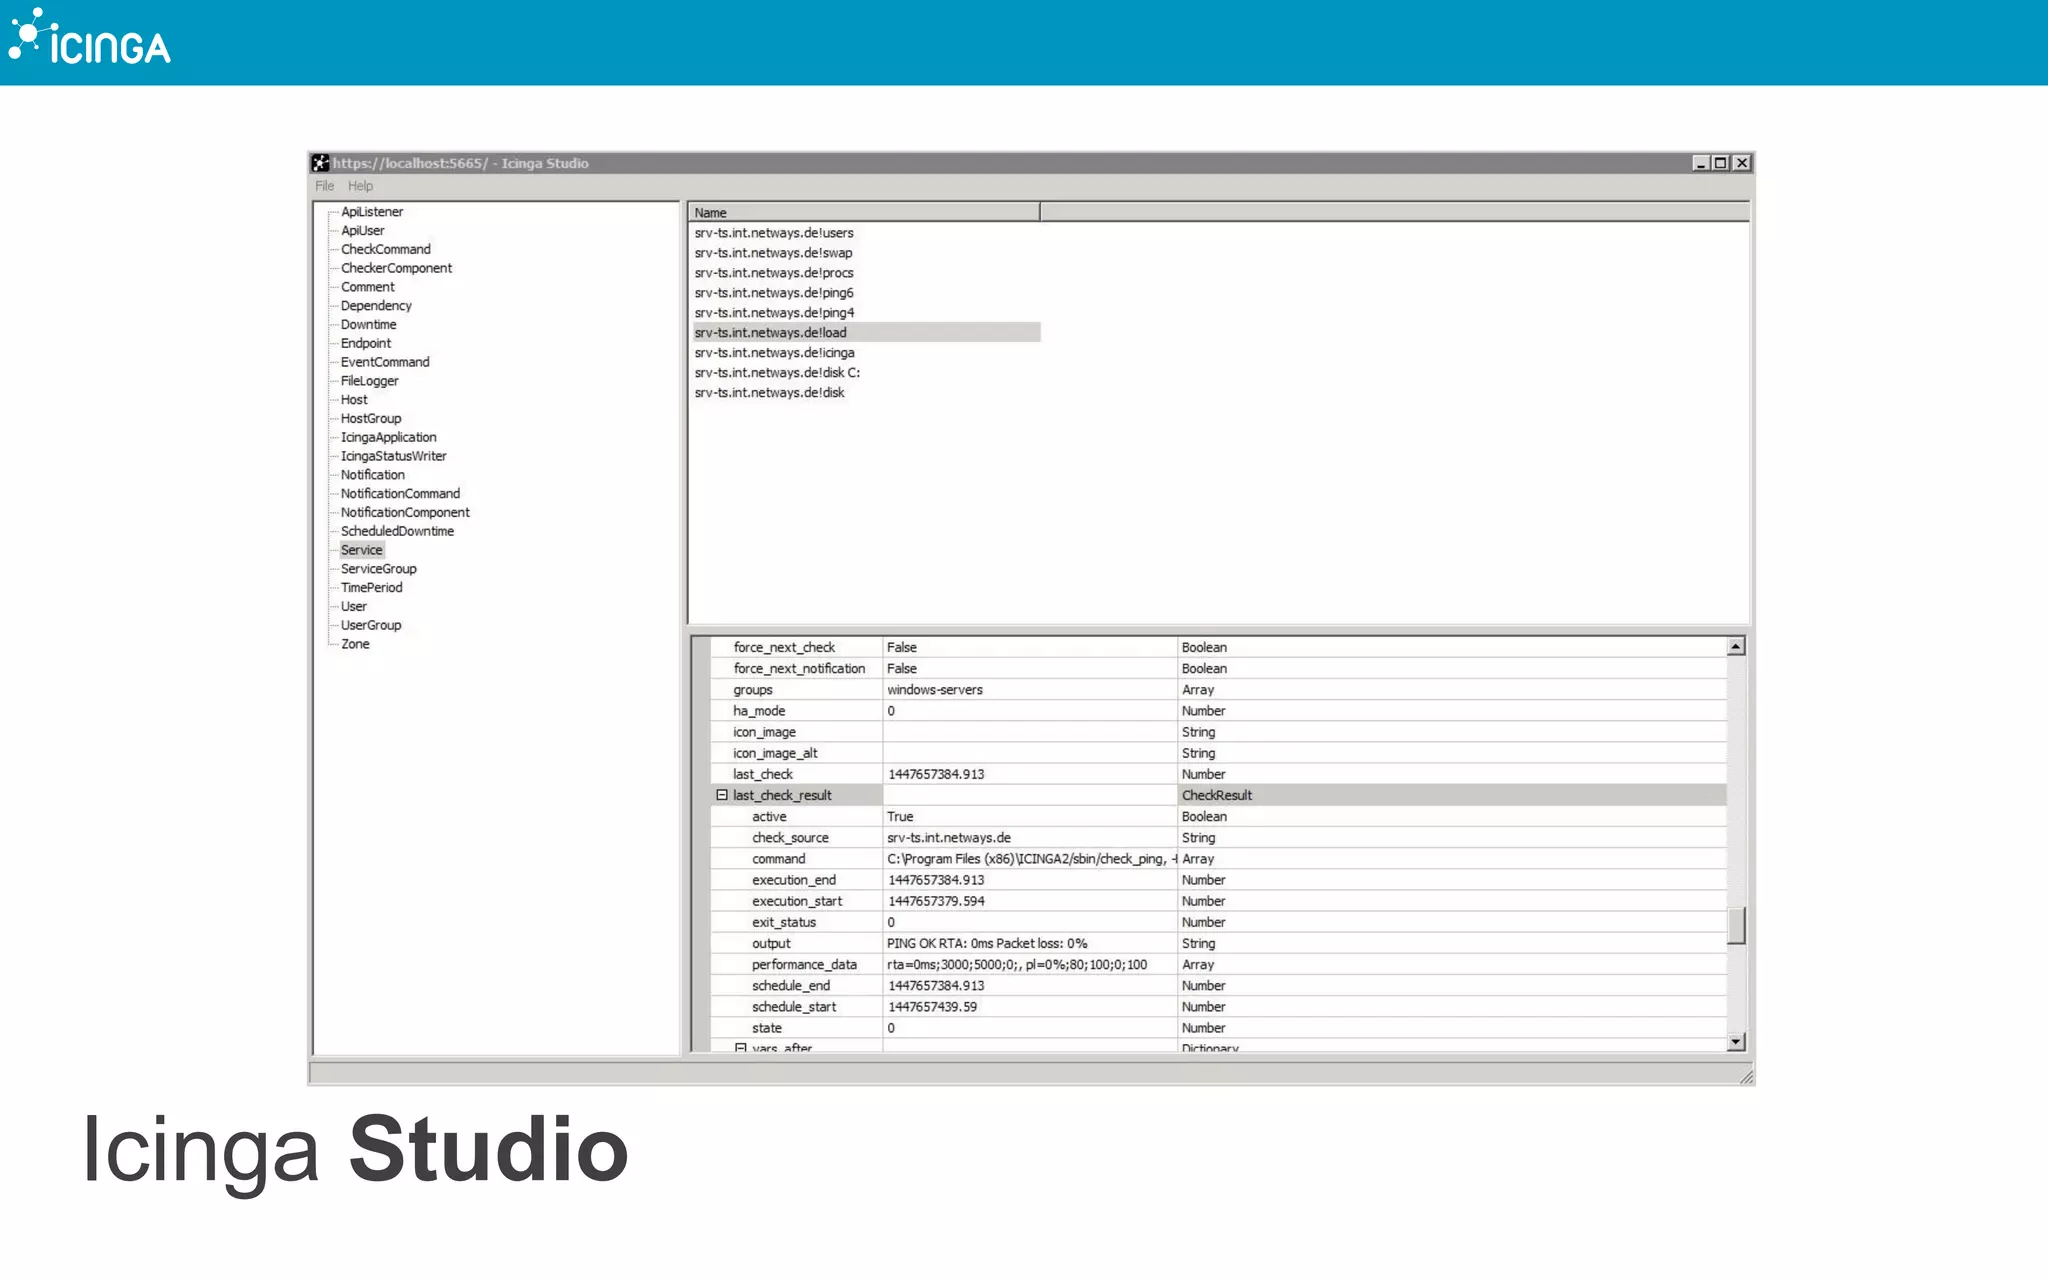The height and width of the screenshot is (1280, 2048).
Task: Click the scrollbar down arrow in properties
Action: tap(1736, 1042)
